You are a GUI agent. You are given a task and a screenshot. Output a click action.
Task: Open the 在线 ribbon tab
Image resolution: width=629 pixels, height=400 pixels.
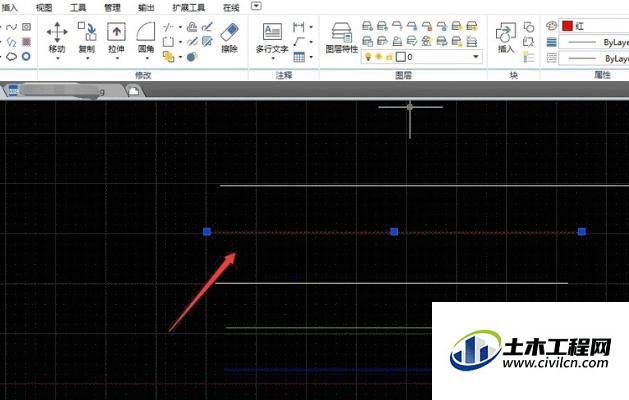231,7
